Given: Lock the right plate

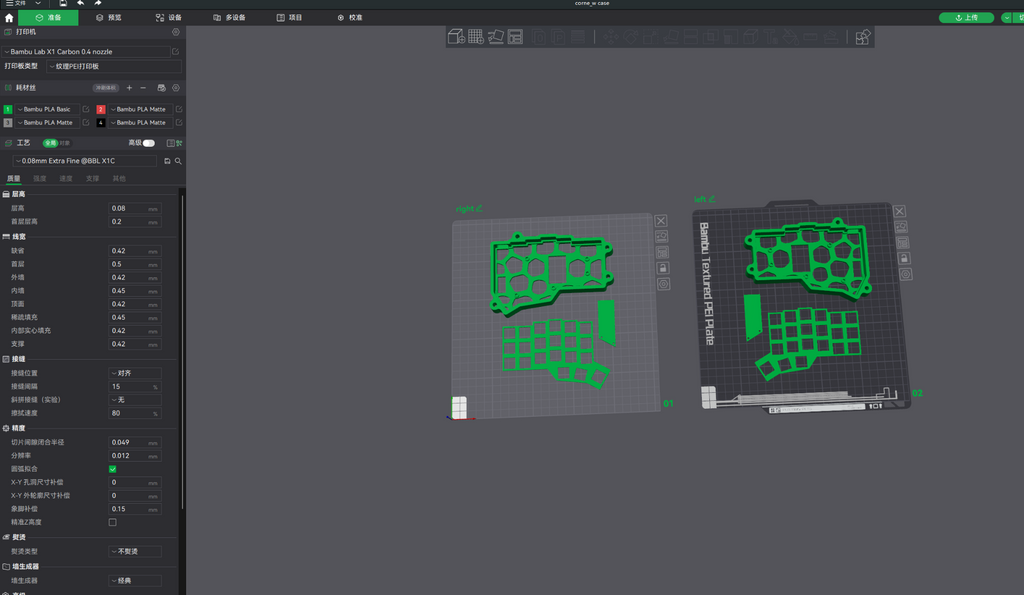Looking at the screenshot, I should (x=662, y=268).
